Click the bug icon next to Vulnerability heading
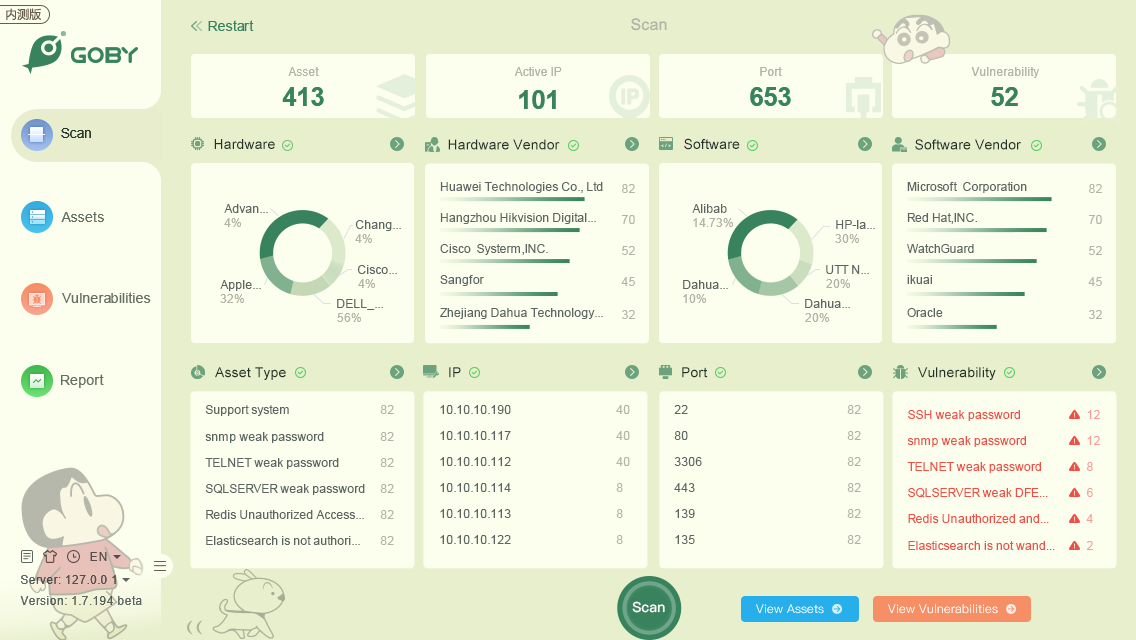The height and width of the screenshot is (640, 1136). (900, 372)
